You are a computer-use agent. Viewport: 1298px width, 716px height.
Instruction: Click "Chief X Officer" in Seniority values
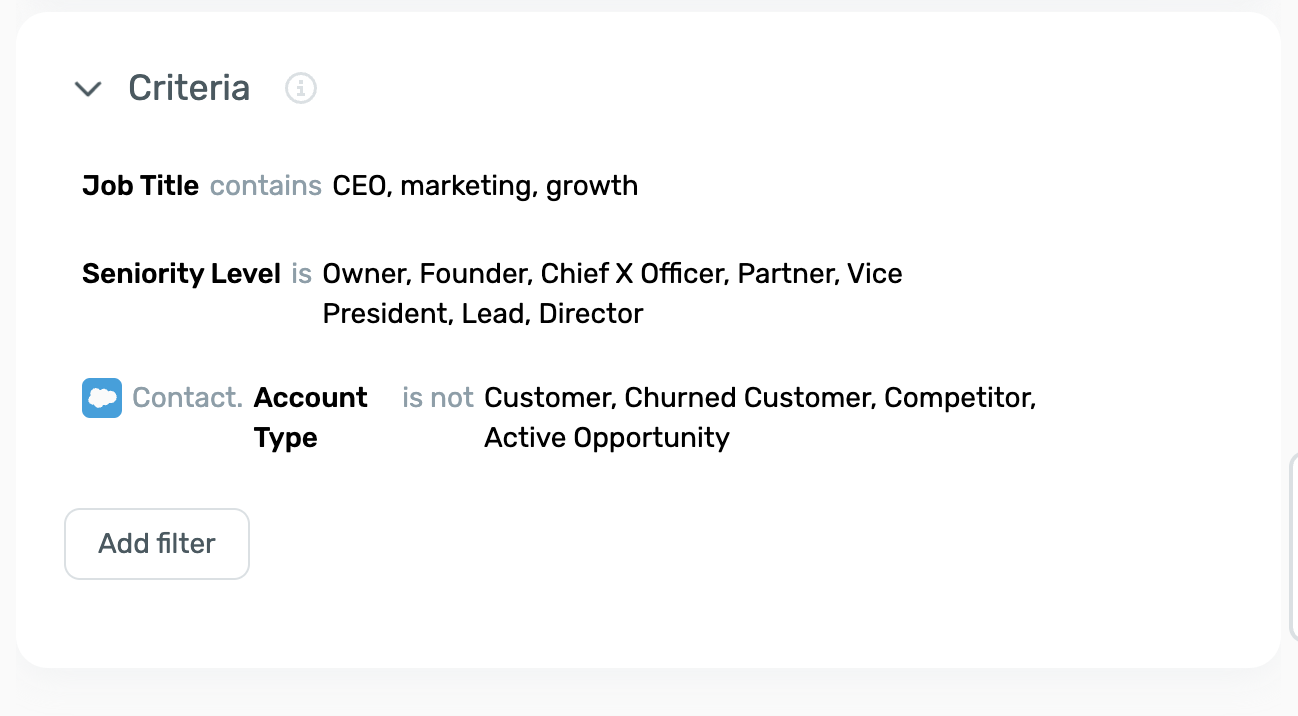pos(635,274)
